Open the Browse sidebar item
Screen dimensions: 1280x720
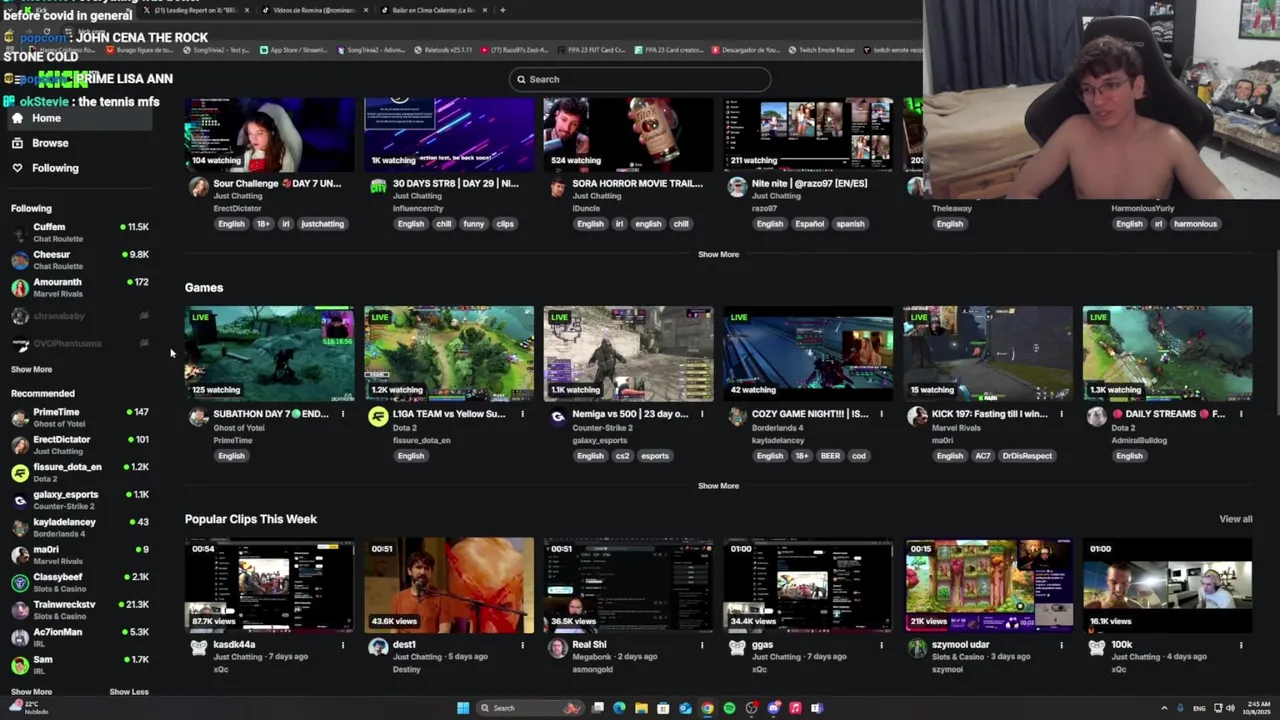click(80, 143)
